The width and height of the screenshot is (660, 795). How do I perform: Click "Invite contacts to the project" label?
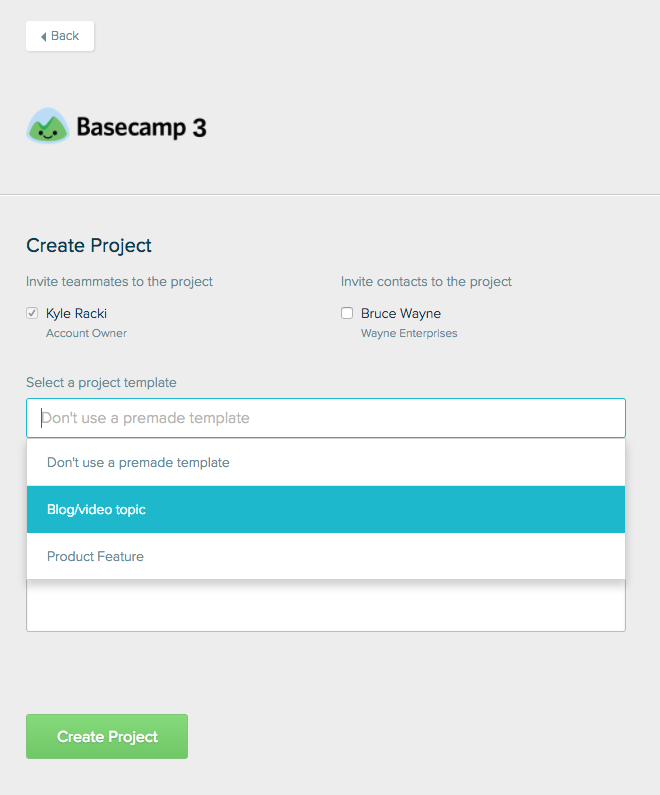pyautogui.click(x=426, y=281)
